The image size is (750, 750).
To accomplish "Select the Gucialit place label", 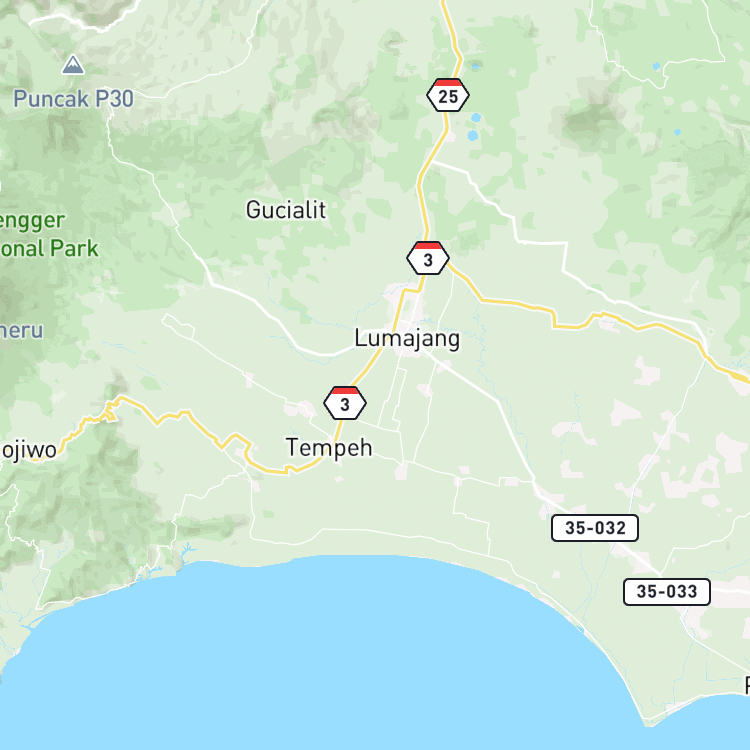I will coord(286,210).
